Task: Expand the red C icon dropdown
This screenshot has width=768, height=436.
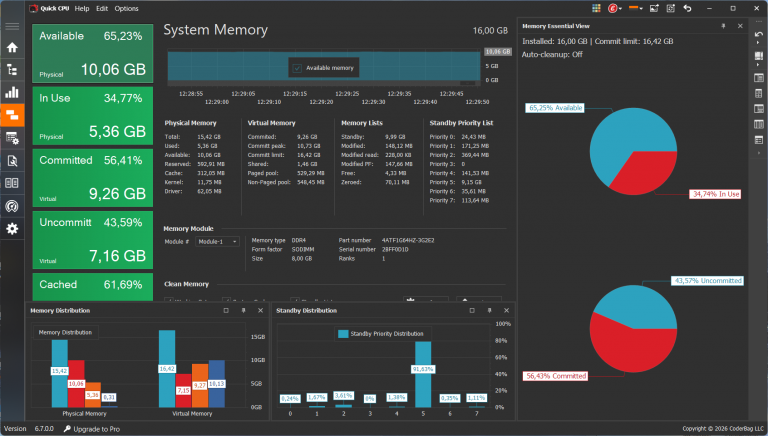Action: click(x=615, y=8)
